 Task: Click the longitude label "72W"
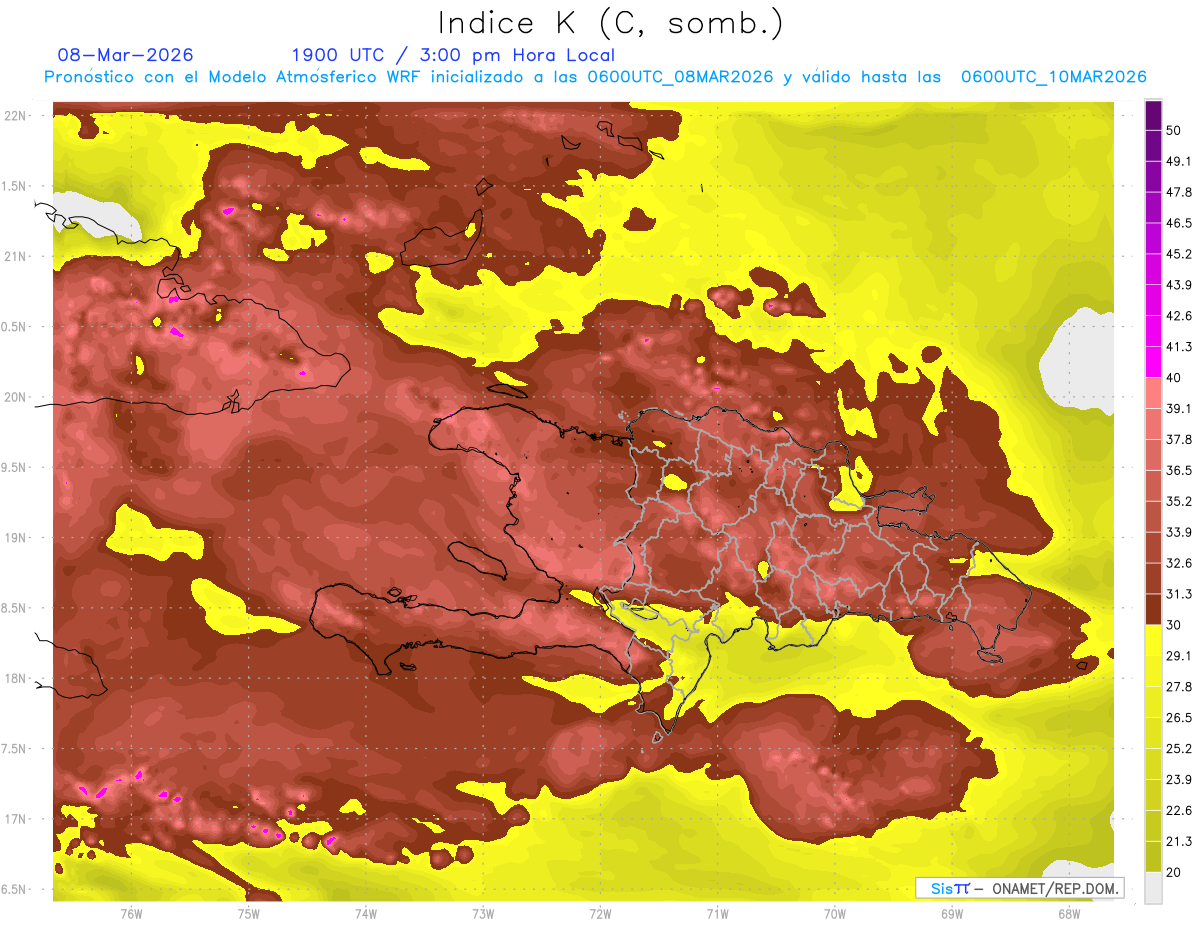600,913
